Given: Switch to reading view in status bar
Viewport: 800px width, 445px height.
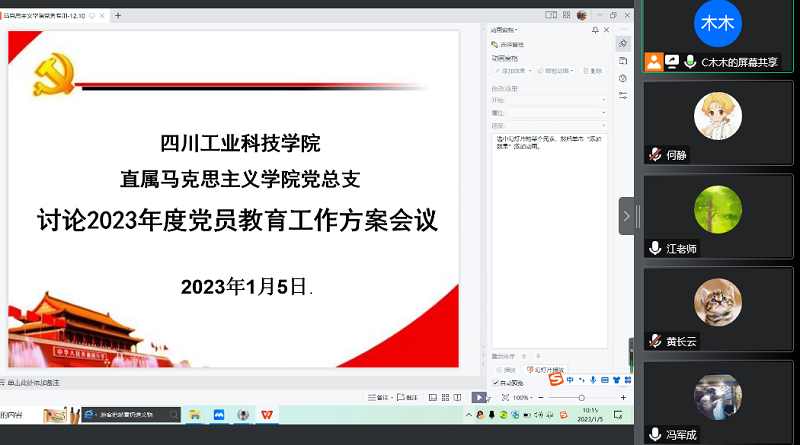Looking at the screenshot, I should (x=459, y=398).
